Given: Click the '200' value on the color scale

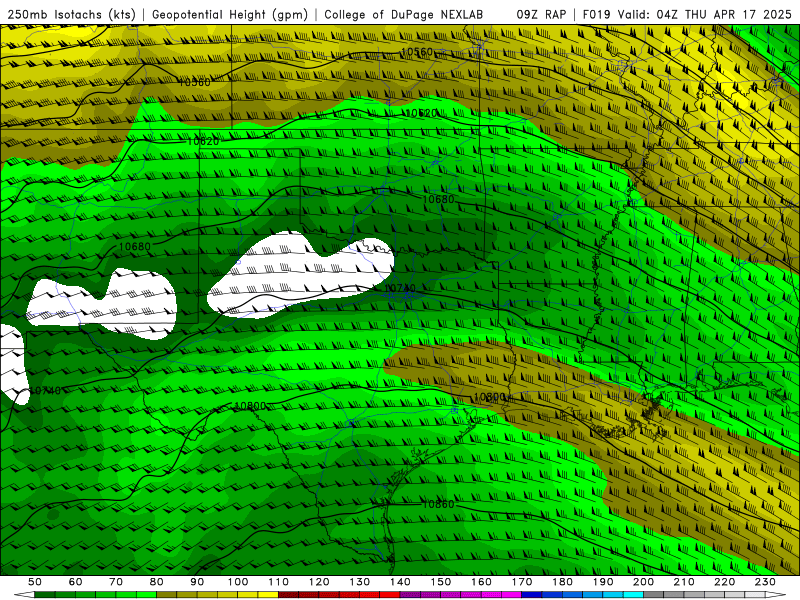Looking at the screenshot, I should pos(643,582).
